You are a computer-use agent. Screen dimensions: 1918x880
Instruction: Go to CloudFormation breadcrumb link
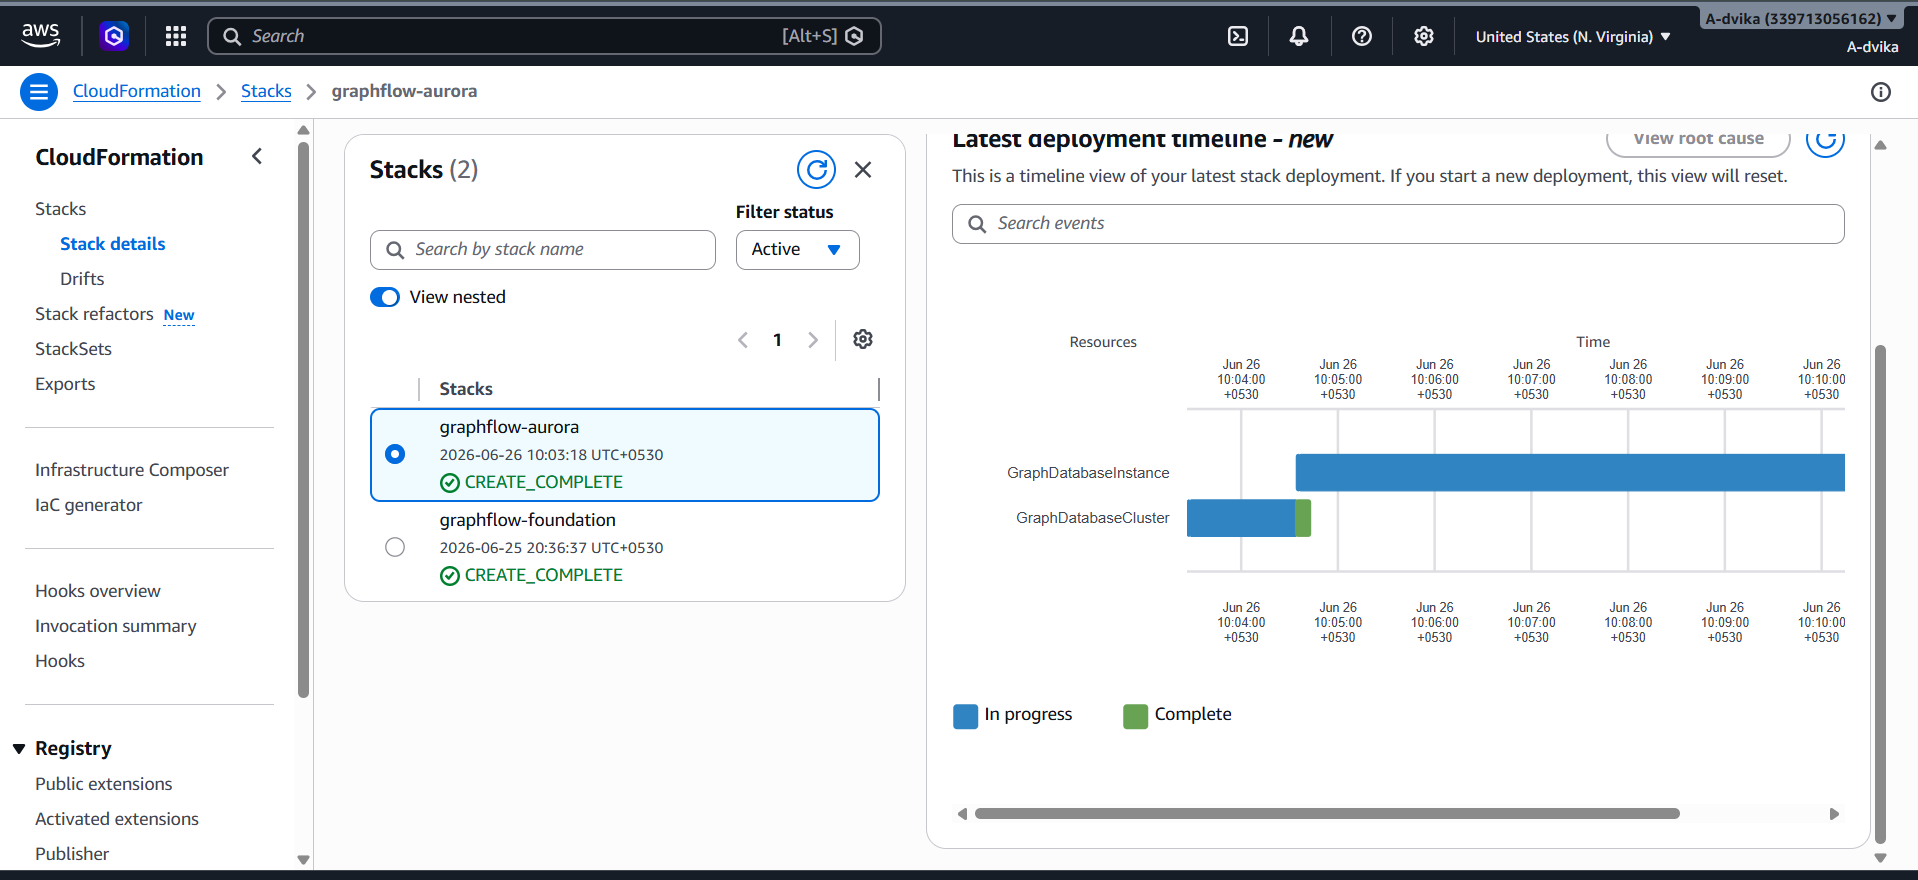[x=137, y=91]
